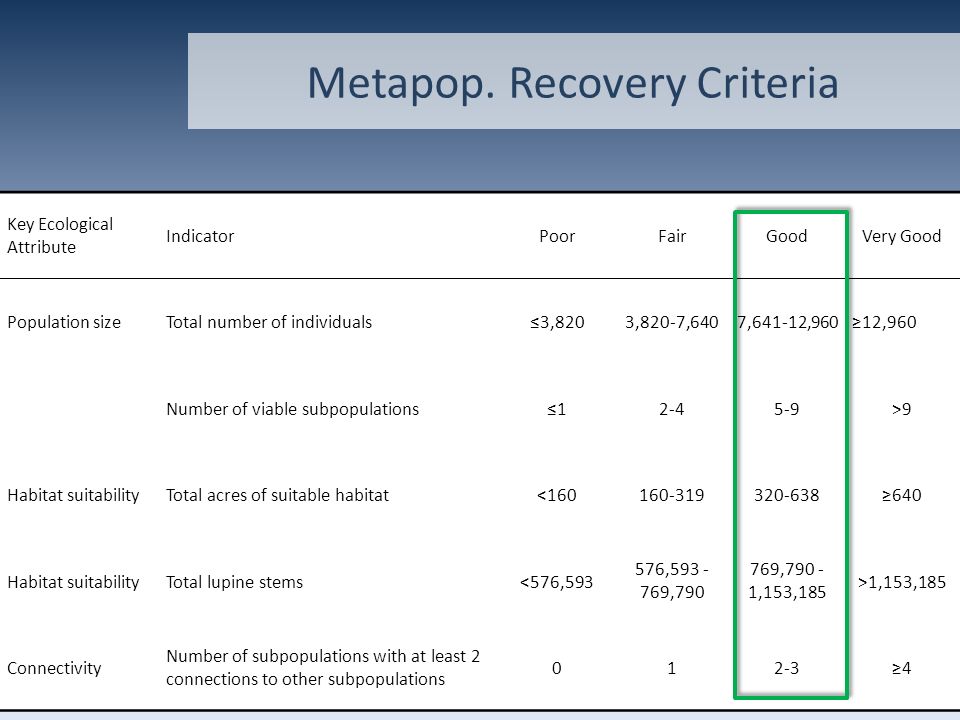Click the '≥640' cell
Screen dimensions: 960x720
901,495
